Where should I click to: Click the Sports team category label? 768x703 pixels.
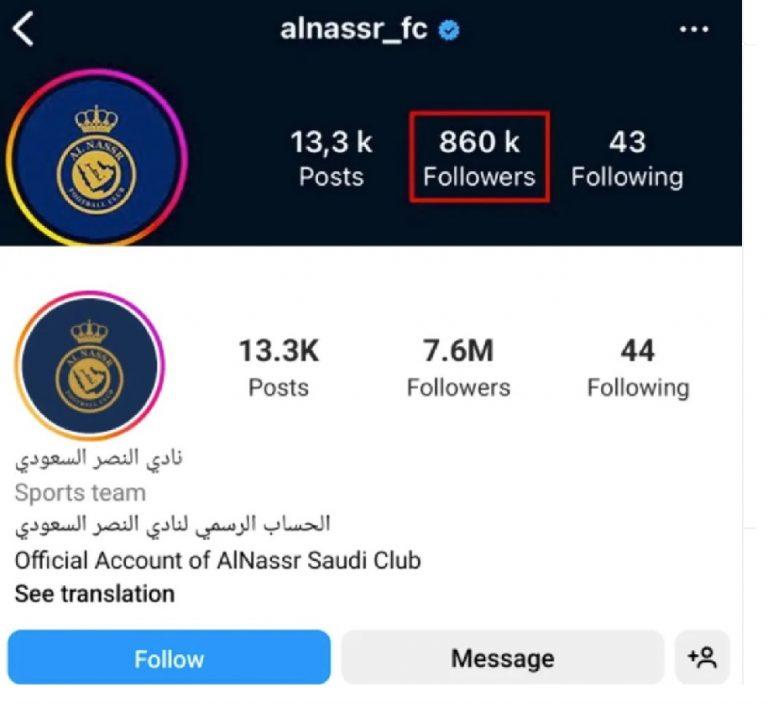[x=80, y=492]
